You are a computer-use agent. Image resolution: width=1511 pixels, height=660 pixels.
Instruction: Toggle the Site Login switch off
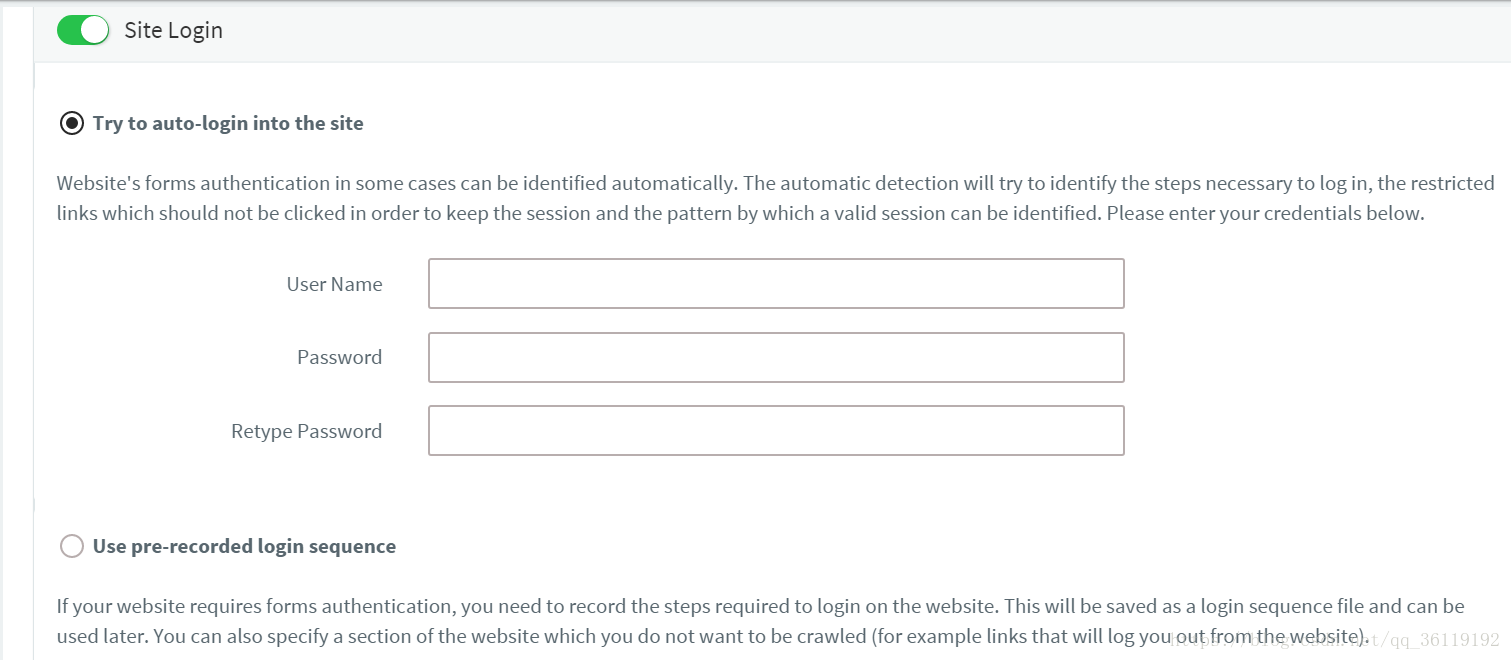[x=83, y=30]
